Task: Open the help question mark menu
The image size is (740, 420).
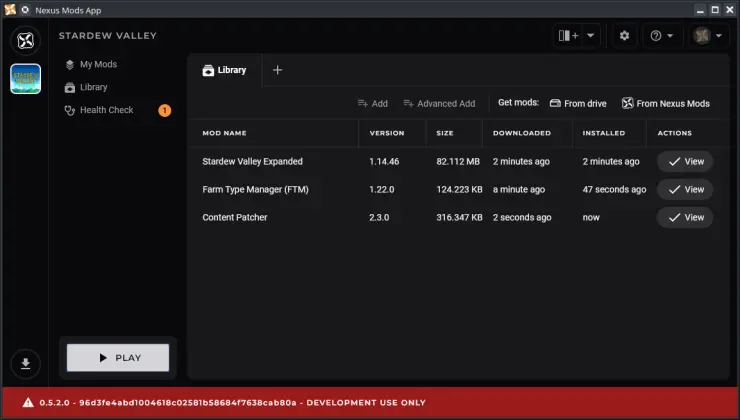Action: 661,36
